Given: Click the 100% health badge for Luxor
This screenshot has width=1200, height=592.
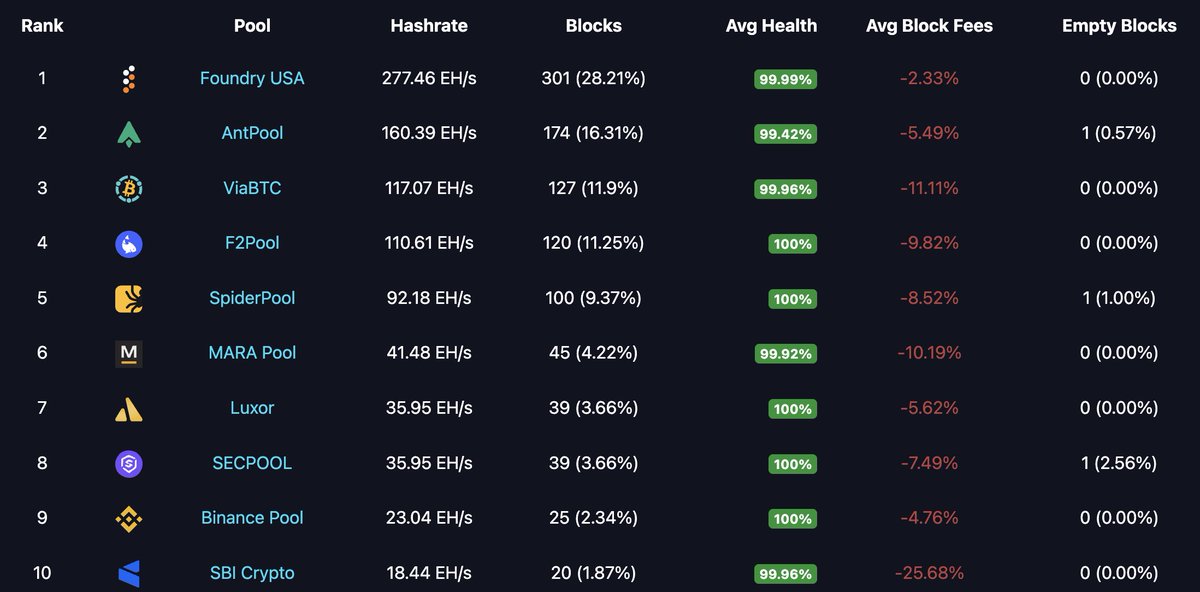Looking at the screenshot, I should coord(793,409).
